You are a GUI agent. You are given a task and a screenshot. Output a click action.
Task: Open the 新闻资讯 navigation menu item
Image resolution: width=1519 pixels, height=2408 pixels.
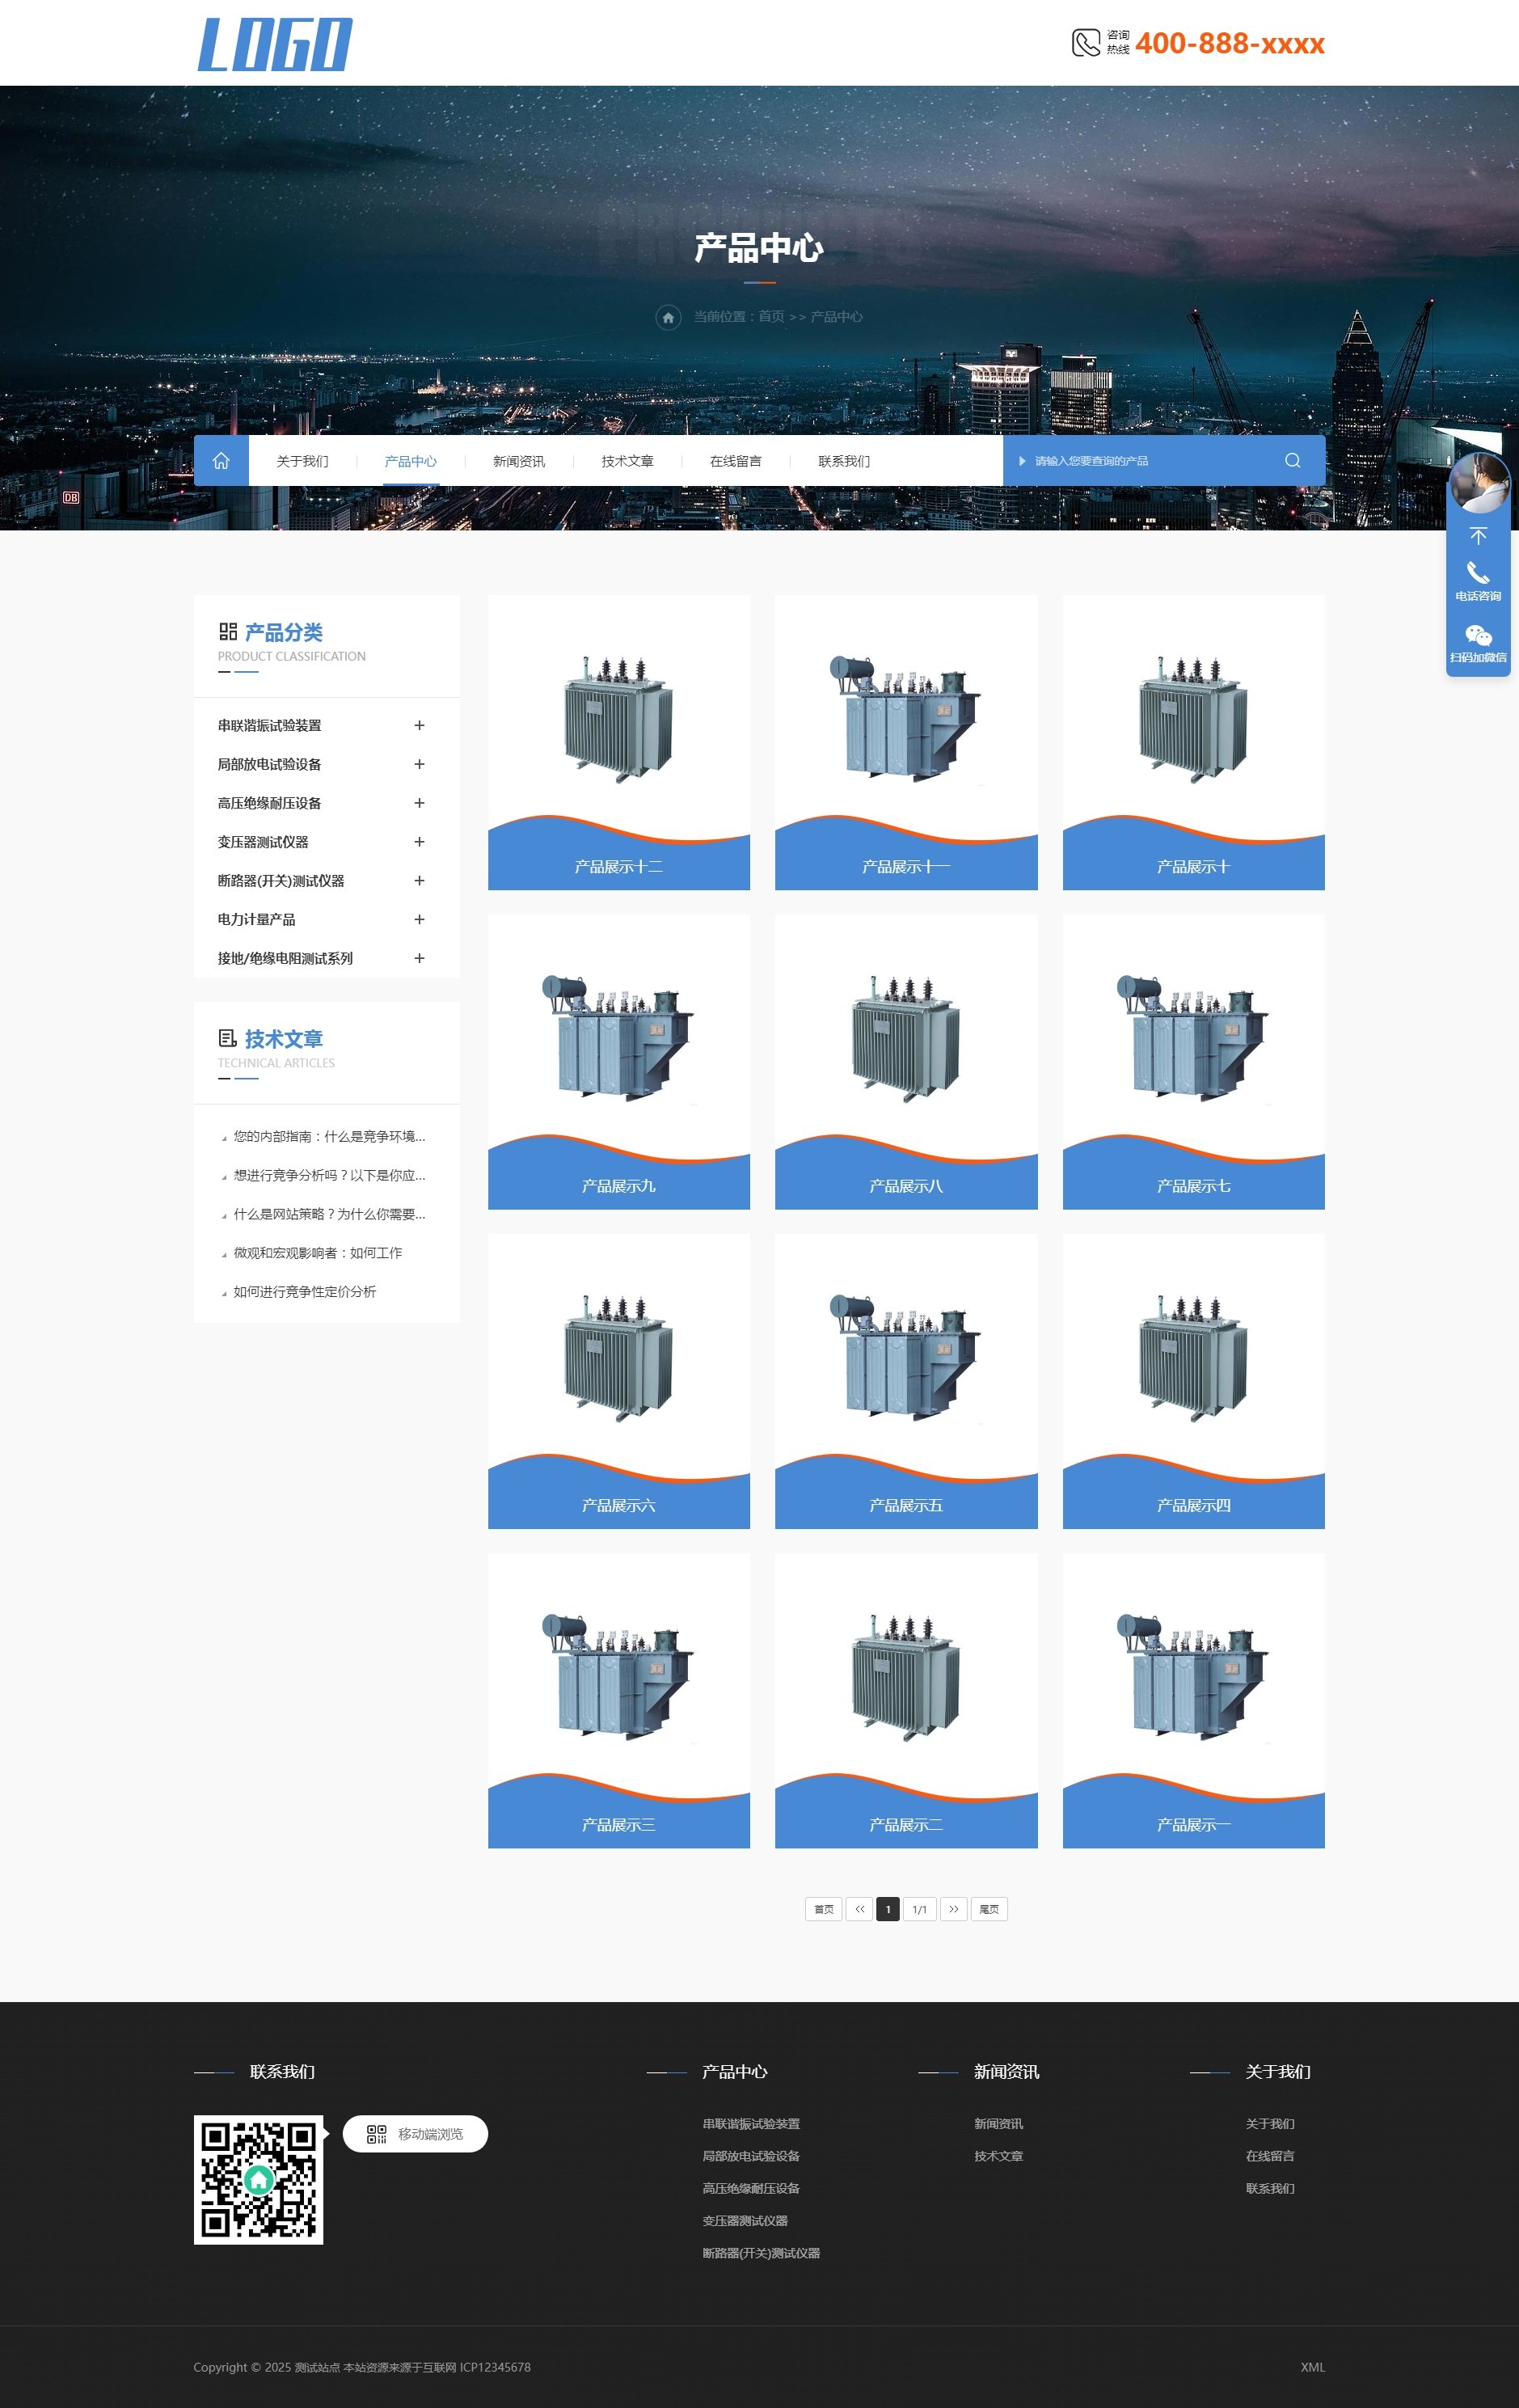518,462
